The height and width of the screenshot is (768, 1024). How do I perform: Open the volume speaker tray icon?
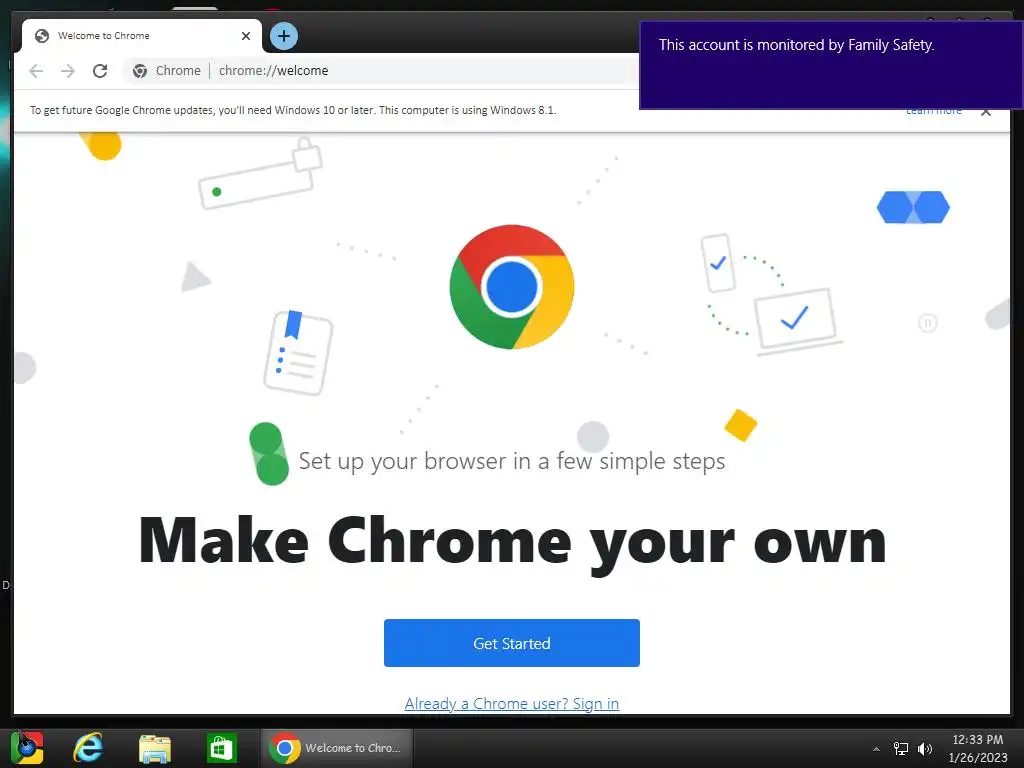click(x=925, y=749)
